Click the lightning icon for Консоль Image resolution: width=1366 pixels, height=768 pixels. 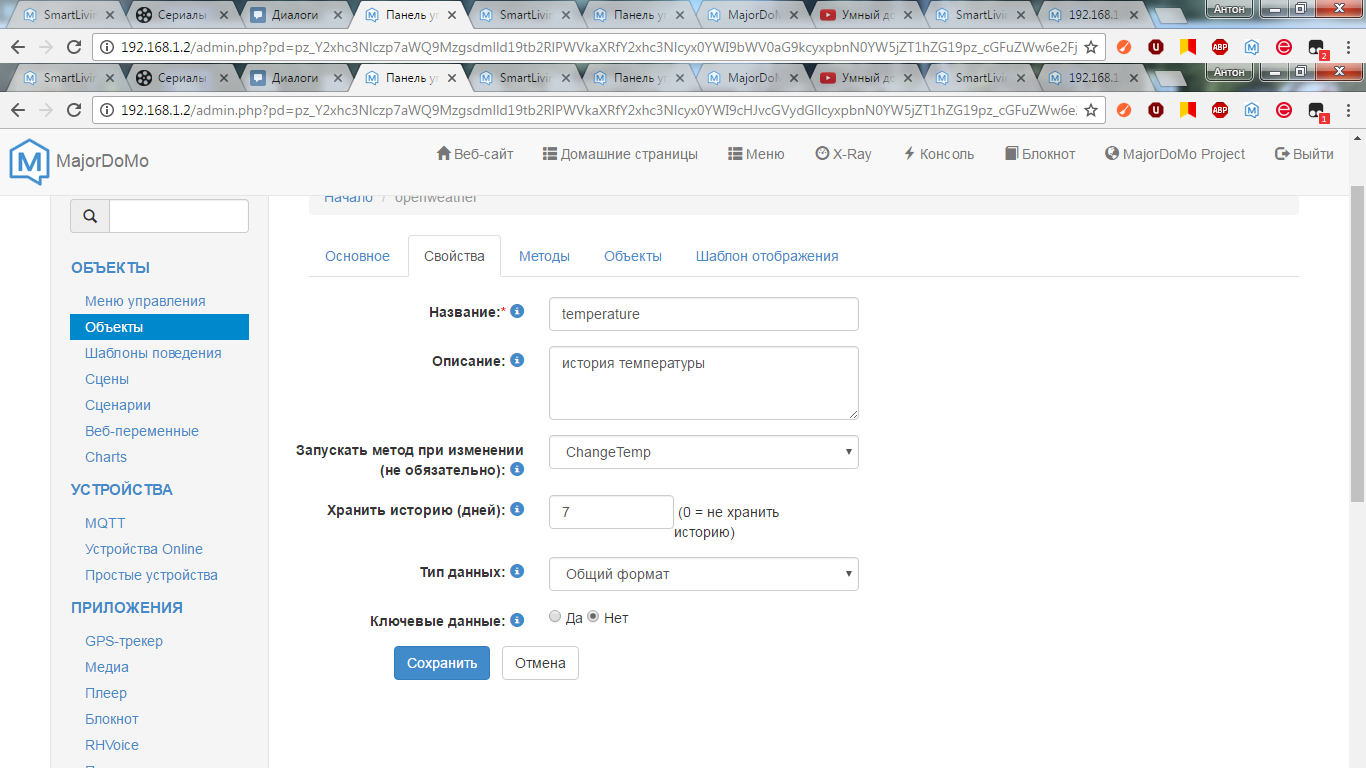(909, 154)
